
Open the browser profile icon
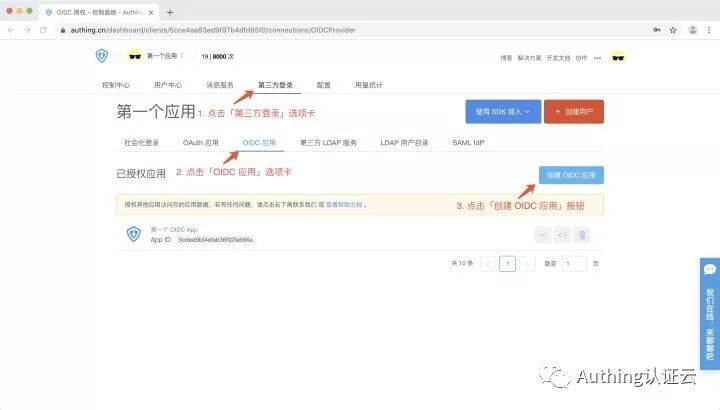click(x=692, y=30)
